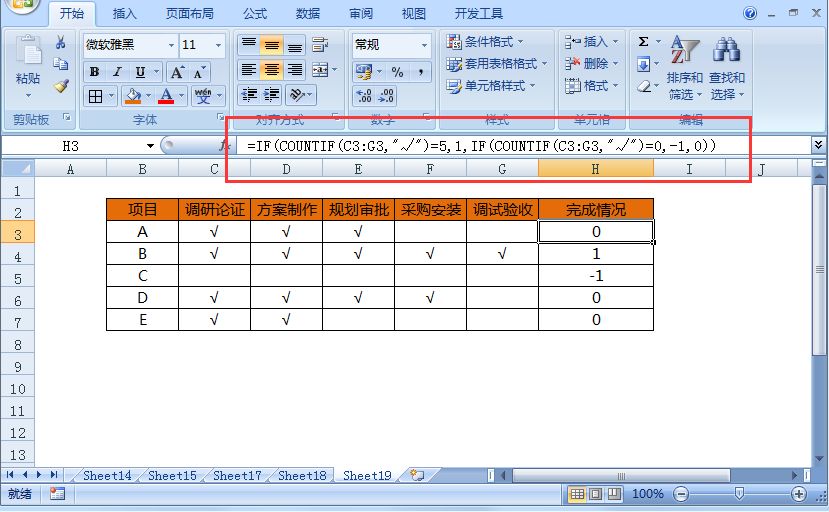Select the Format Painter brush
Screen dimensions: 829x512
pyautogui.click(x=61, y=86)
